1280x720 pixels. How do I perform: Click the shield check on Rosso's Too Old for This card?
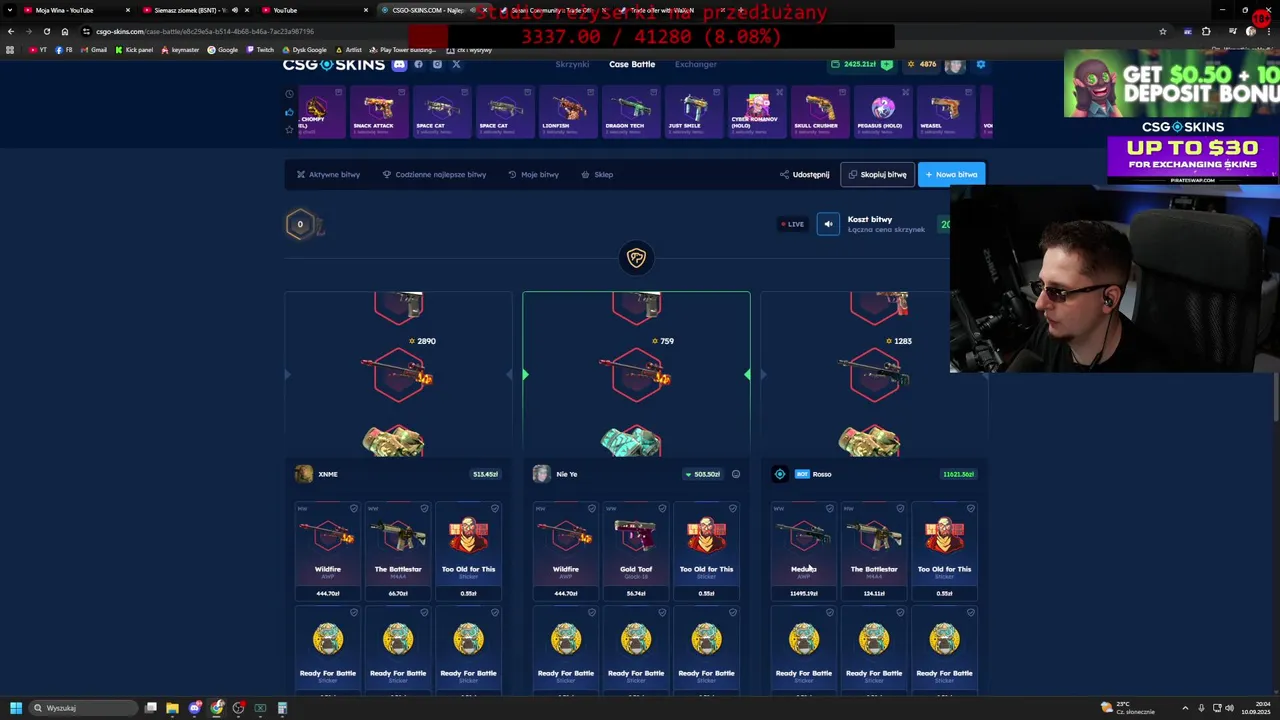pos(970,509)
